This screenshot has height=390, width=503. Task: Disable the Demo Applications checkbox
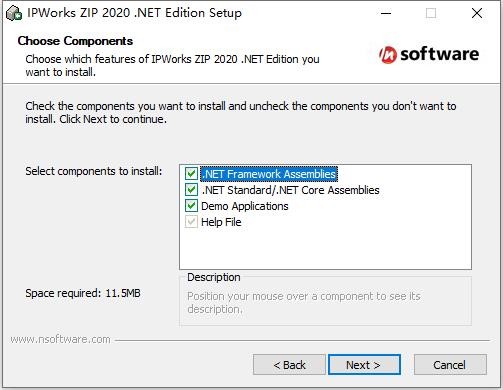pyautogui.click(x=191, y=206)
